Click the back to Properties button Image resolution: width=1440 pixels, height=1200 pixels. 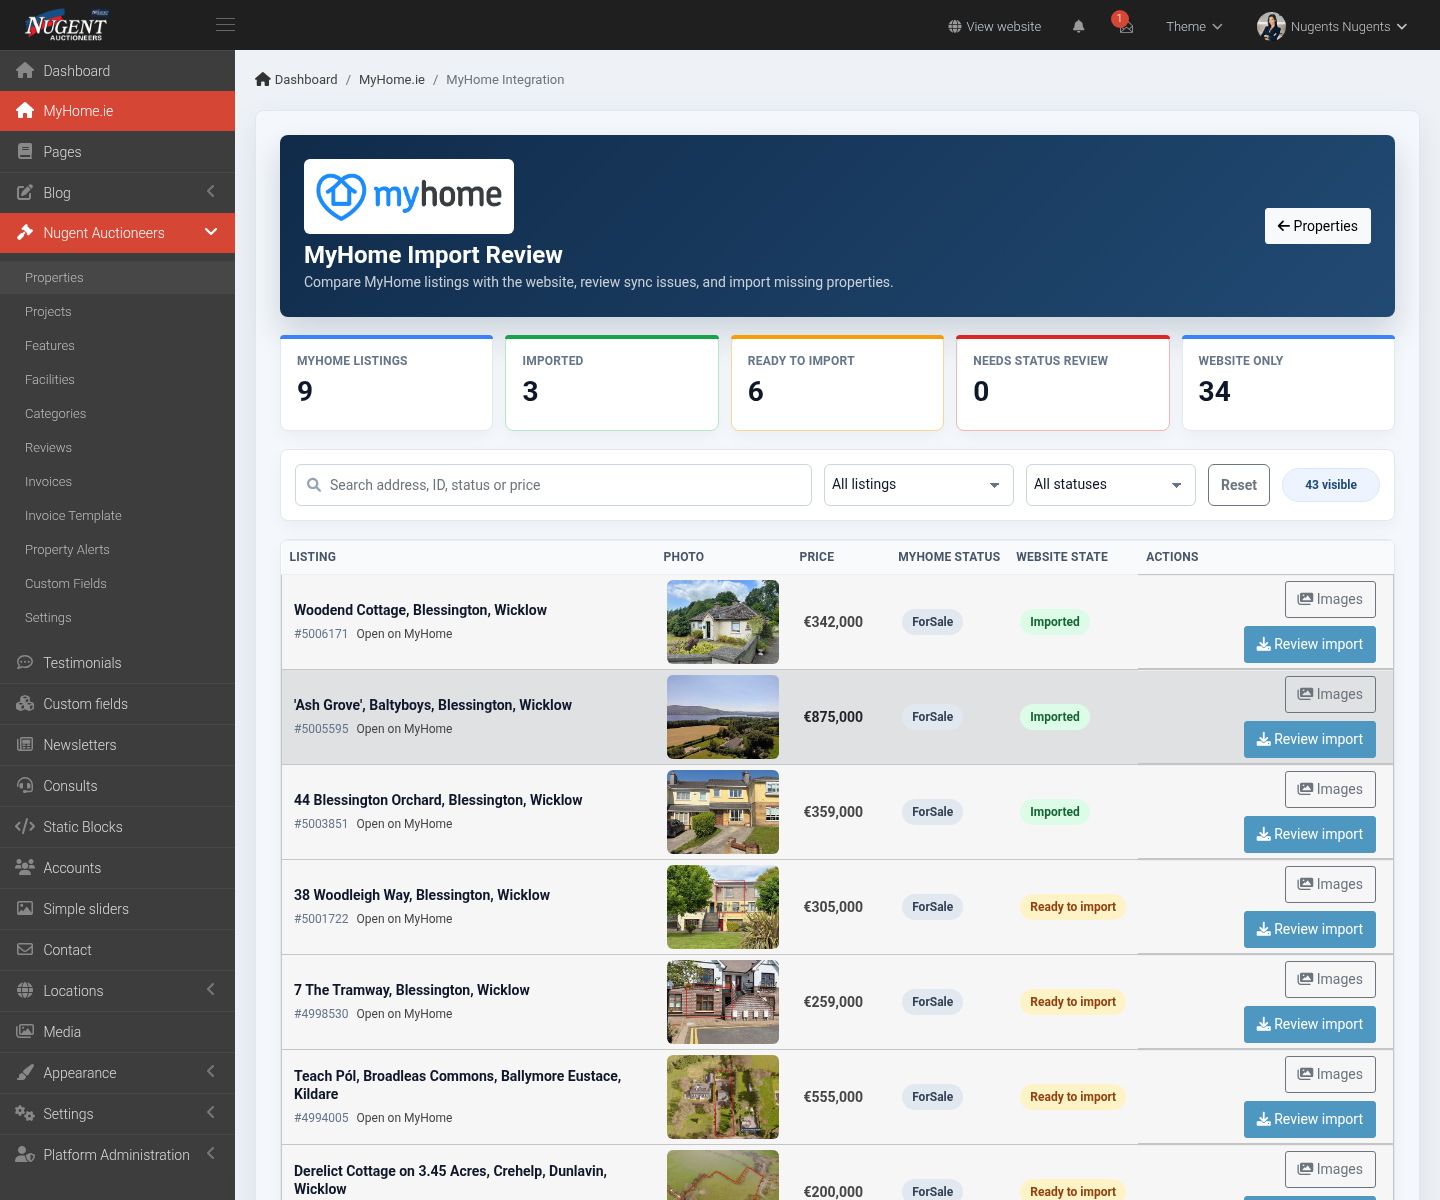(x=1317, y=226)
